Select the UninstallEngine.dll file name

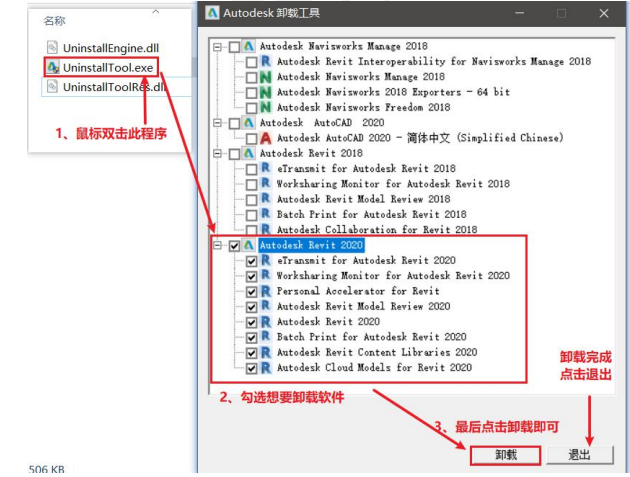coord(111,48)
